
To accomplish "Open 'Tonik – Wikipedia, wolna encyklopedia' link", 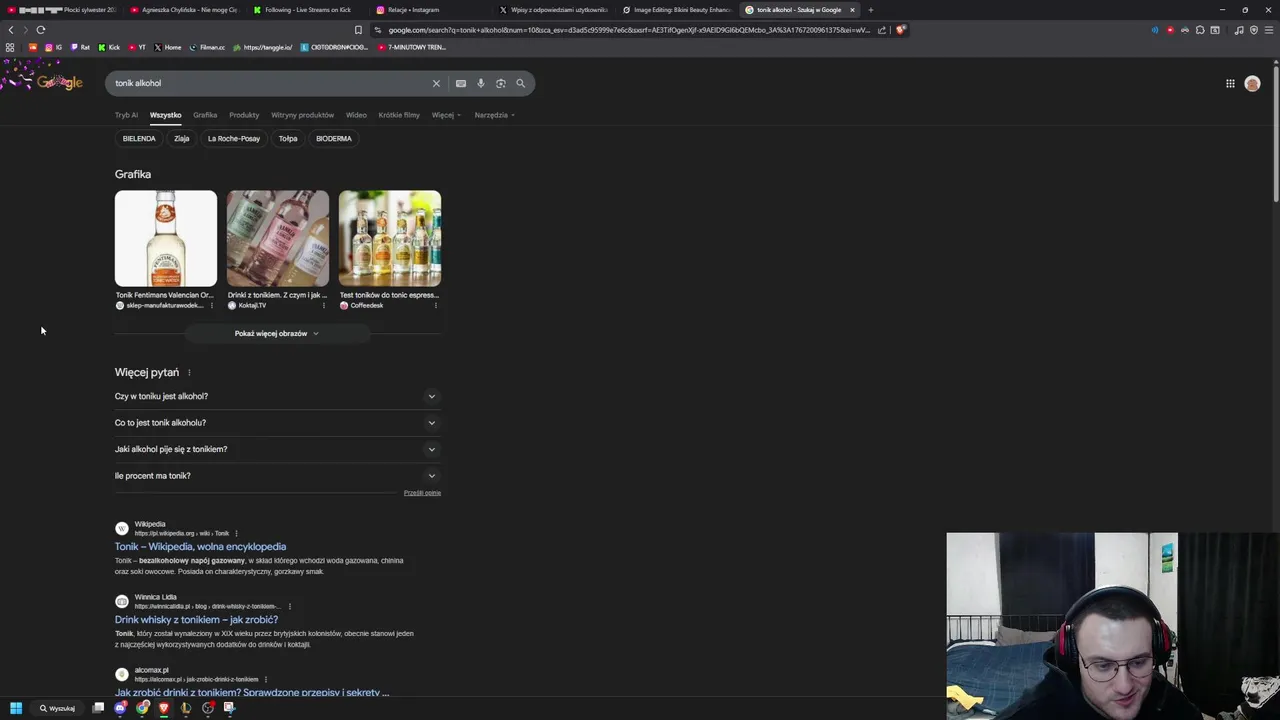I will [200, 547].
